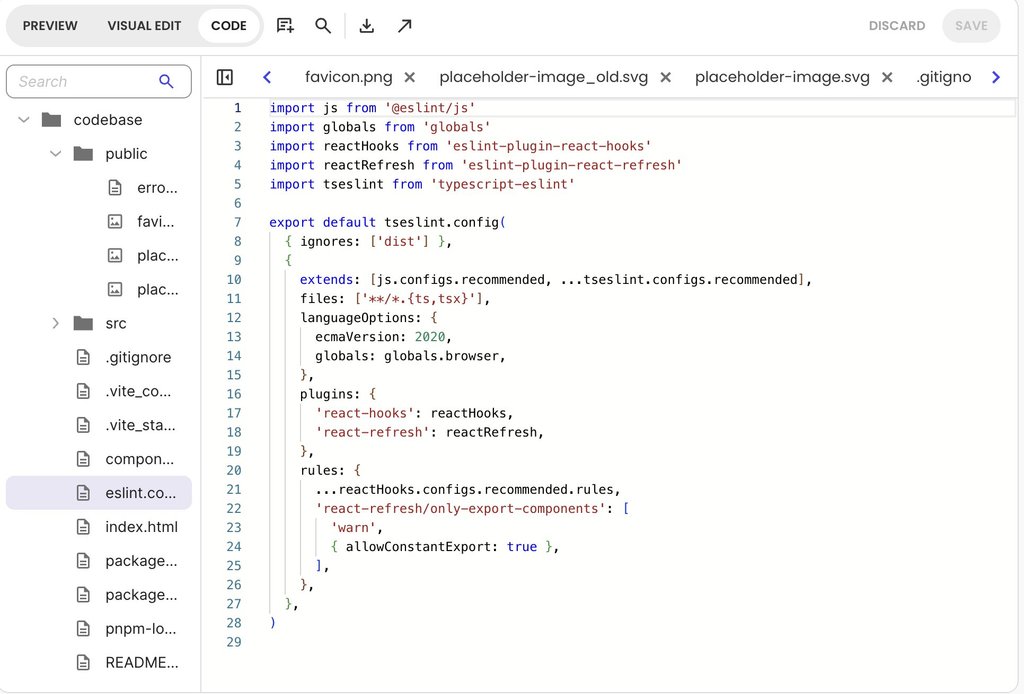1024x694 pixels.
Task: Click the document icon beside .vite_co...
Action: coord(83,391)
